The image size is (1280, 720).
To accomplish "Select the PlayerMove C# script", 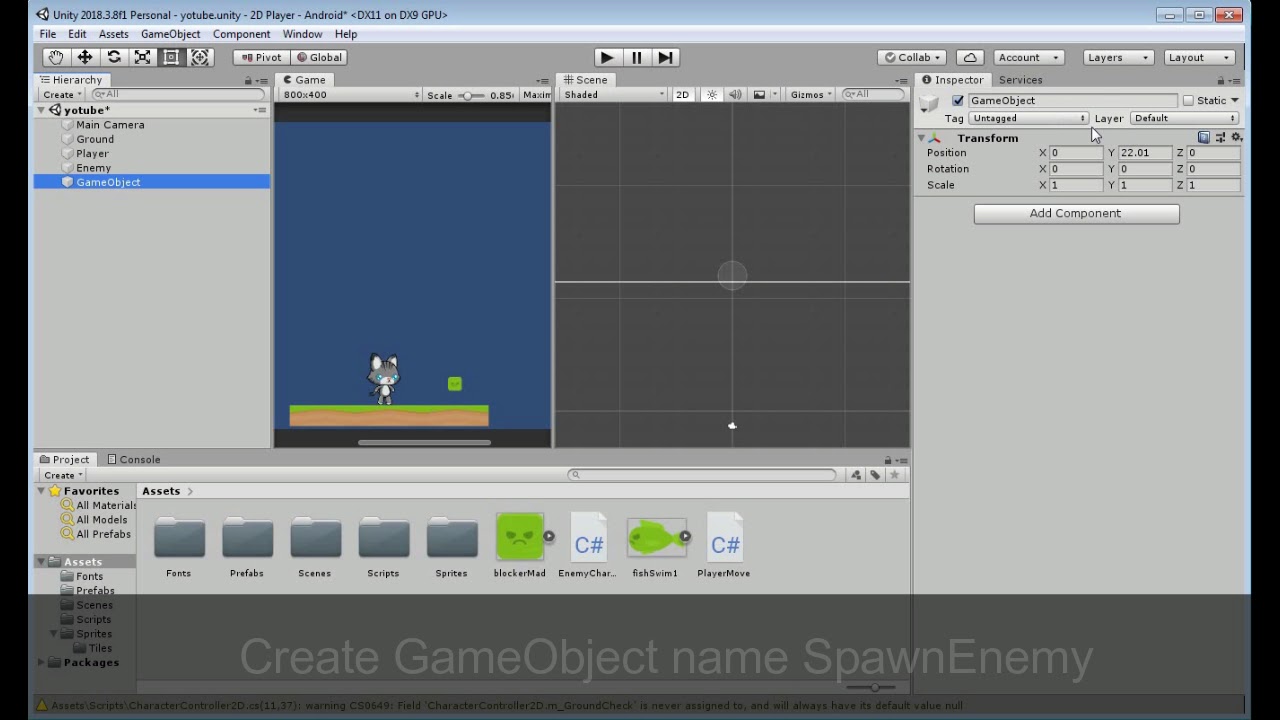I will click(724, 540).
